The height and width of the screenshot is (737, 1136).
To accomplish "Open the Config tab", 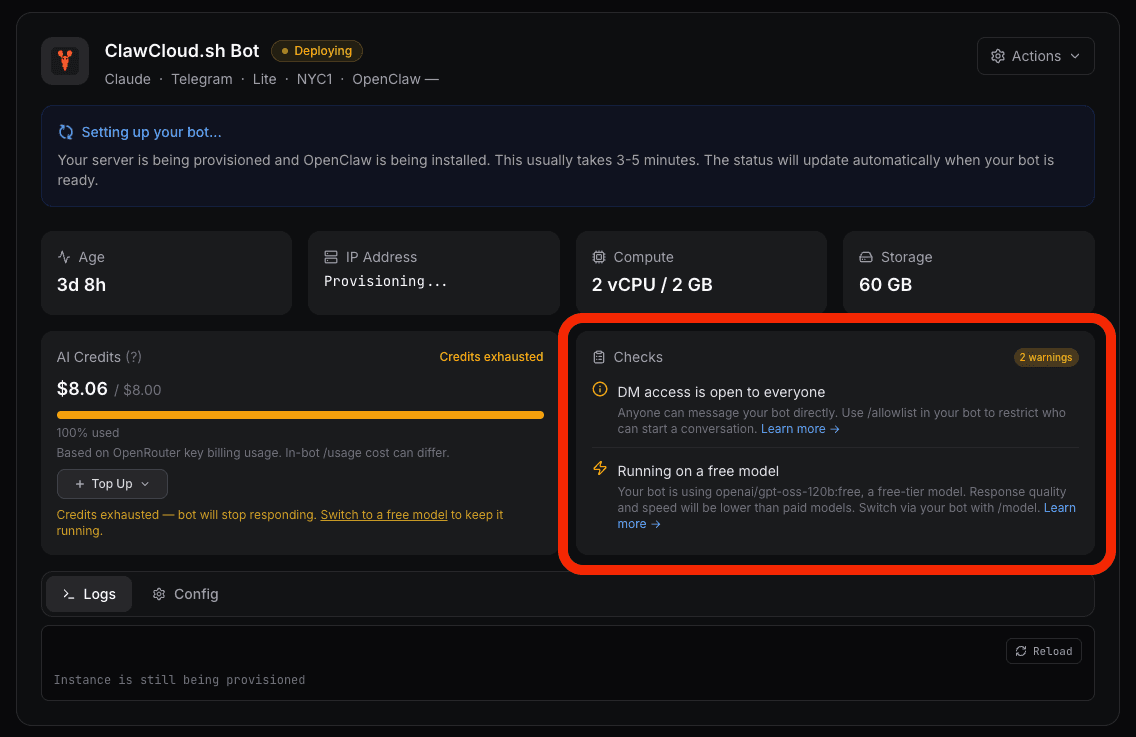I will 185,593.
